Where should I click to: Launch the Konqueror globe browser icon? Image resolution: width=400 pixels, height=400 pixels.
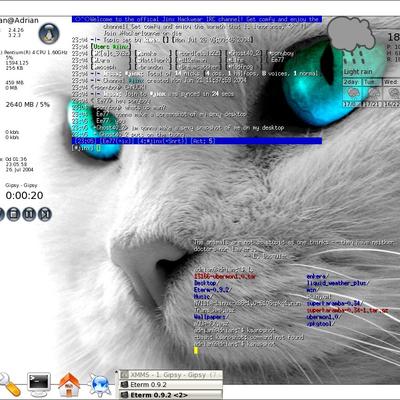pyautogui.click(x=99, y=385)
